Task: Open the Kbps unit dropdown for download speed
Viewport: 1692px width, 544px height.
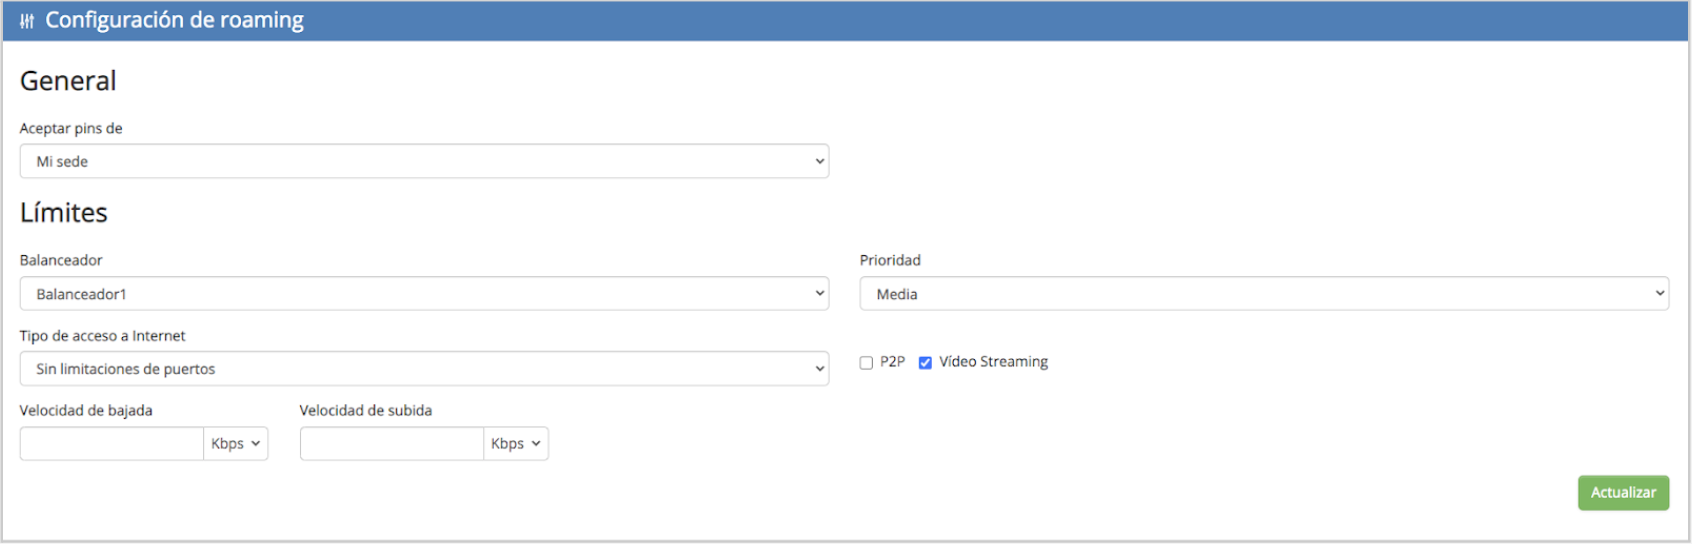Action: (x=236, y=444)
